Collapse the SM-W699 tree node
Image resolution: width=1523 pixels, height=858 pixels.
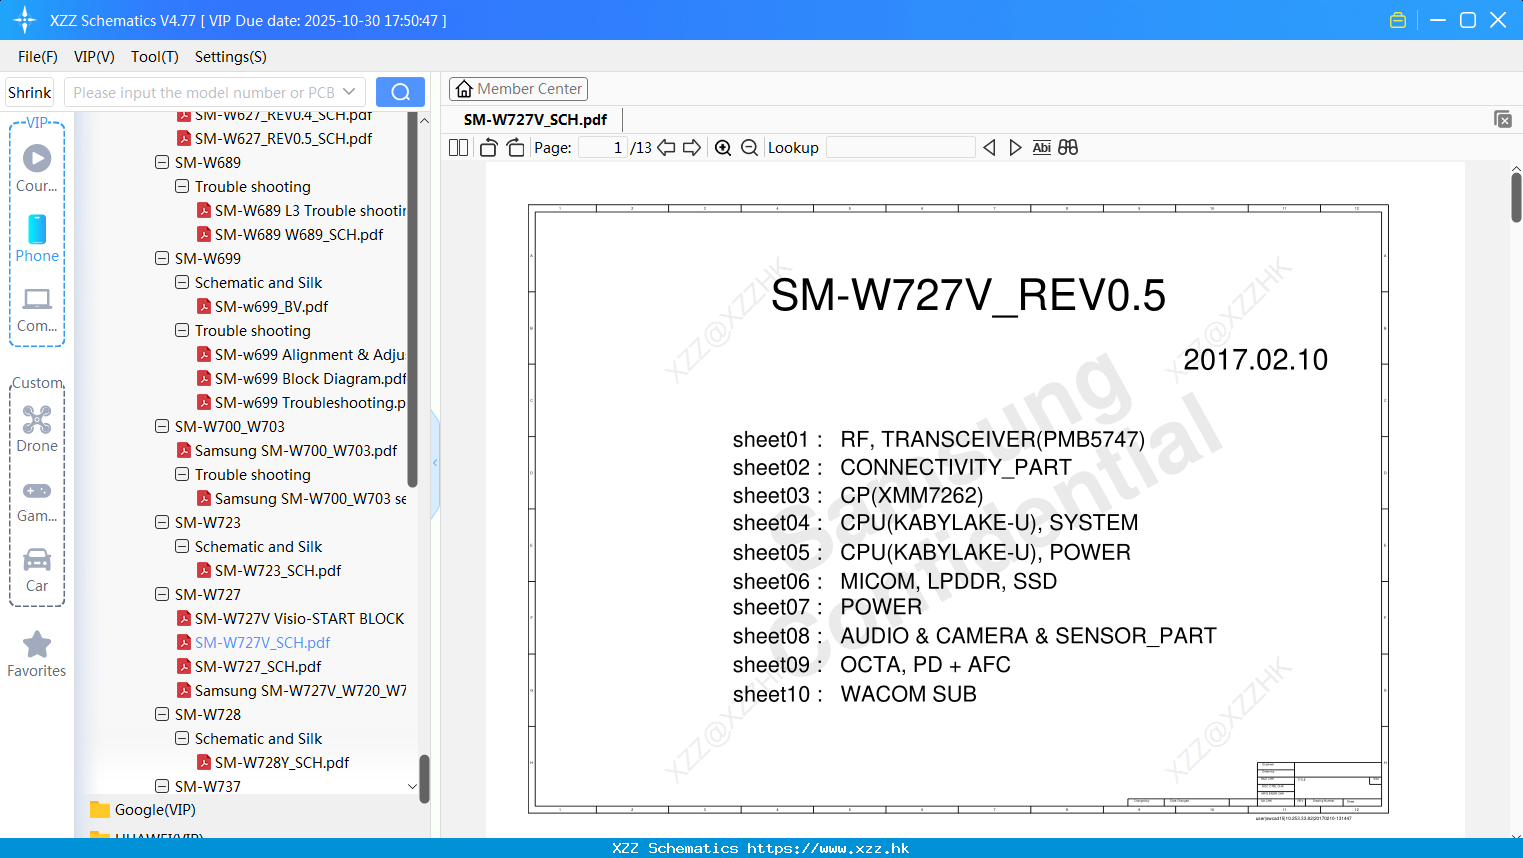pos(162,258)
